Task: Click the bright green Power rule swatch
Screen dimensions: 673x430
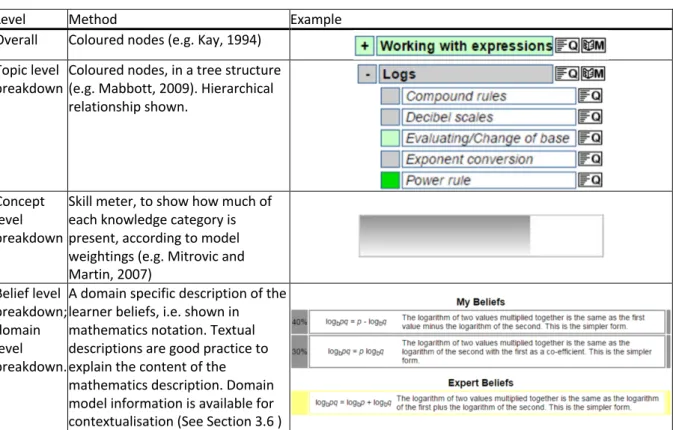Action: (x=390, y=180)
